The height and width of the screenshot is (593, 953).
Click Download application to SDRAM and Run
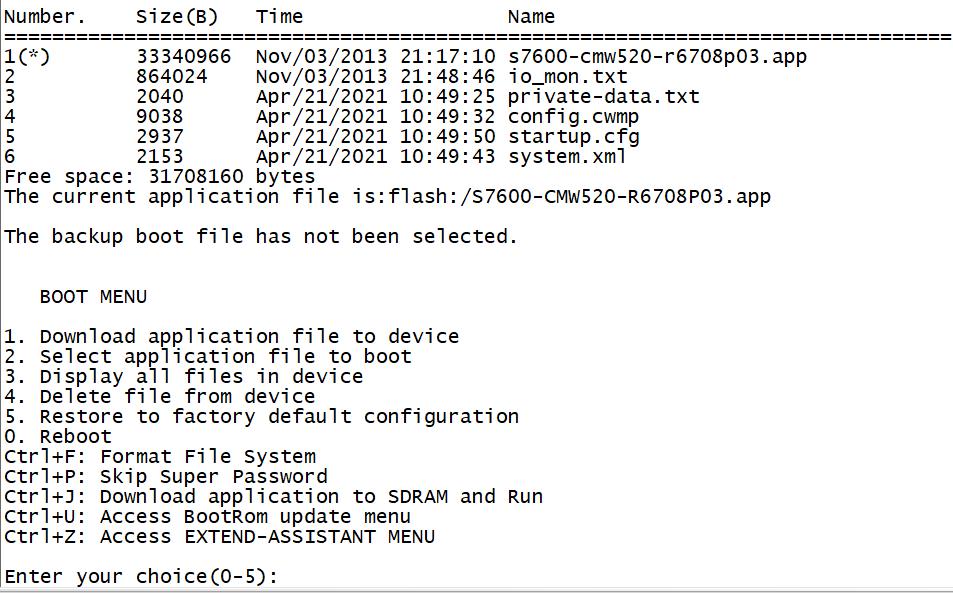273,497
